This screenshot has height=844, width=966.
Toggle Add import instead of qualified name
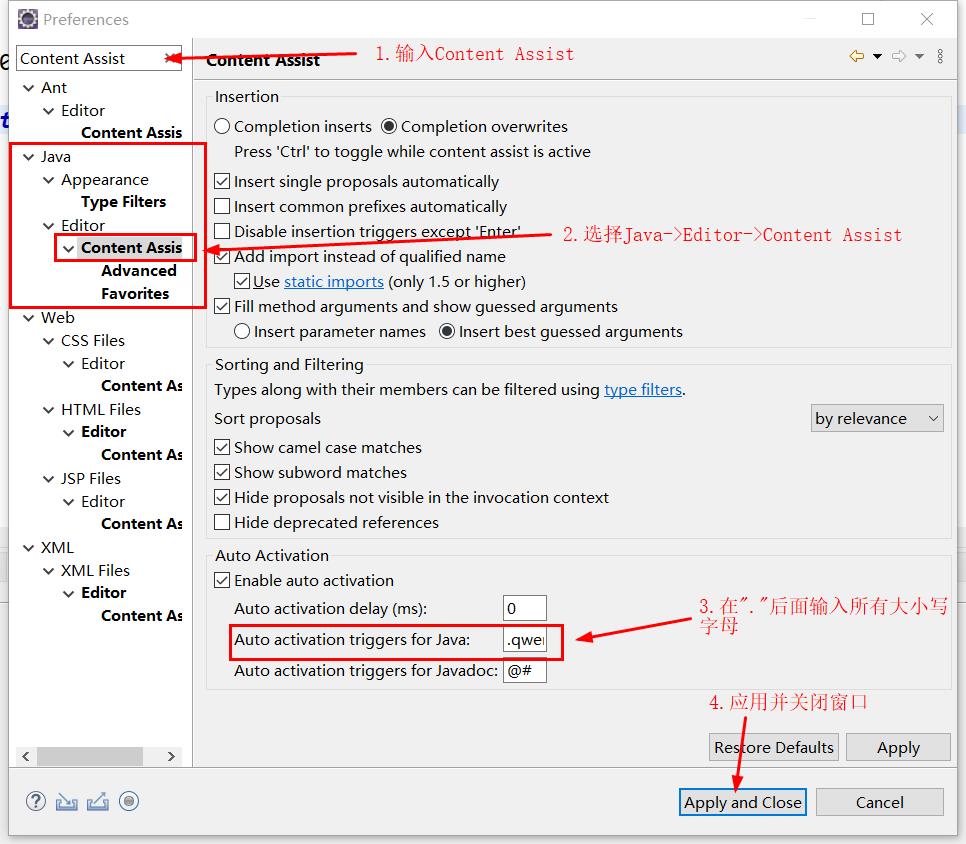(x=222, y=256)
